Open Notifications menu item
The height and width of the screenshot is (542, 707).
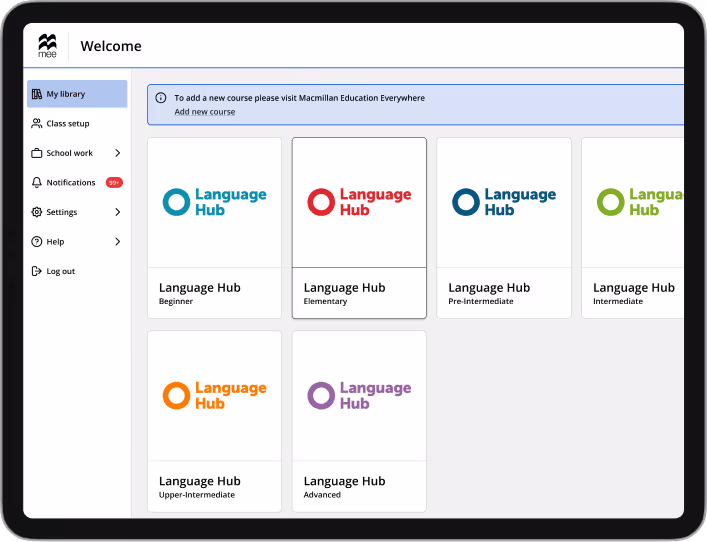[x=77, y=183]
